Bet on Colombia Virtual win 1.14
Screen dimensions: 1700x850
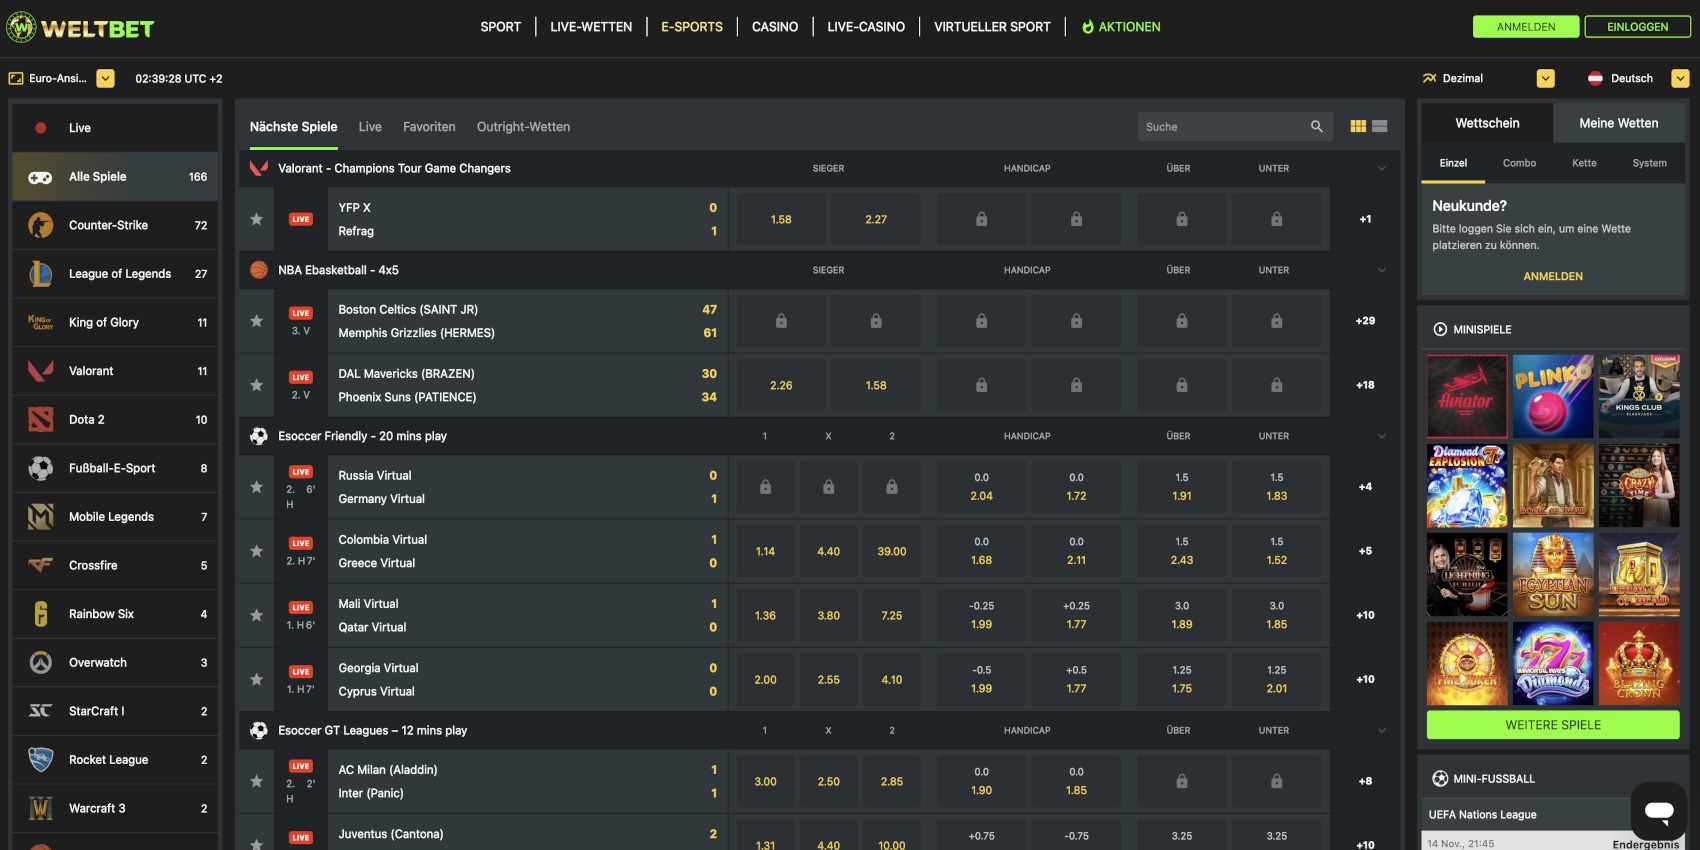[765, 551]
